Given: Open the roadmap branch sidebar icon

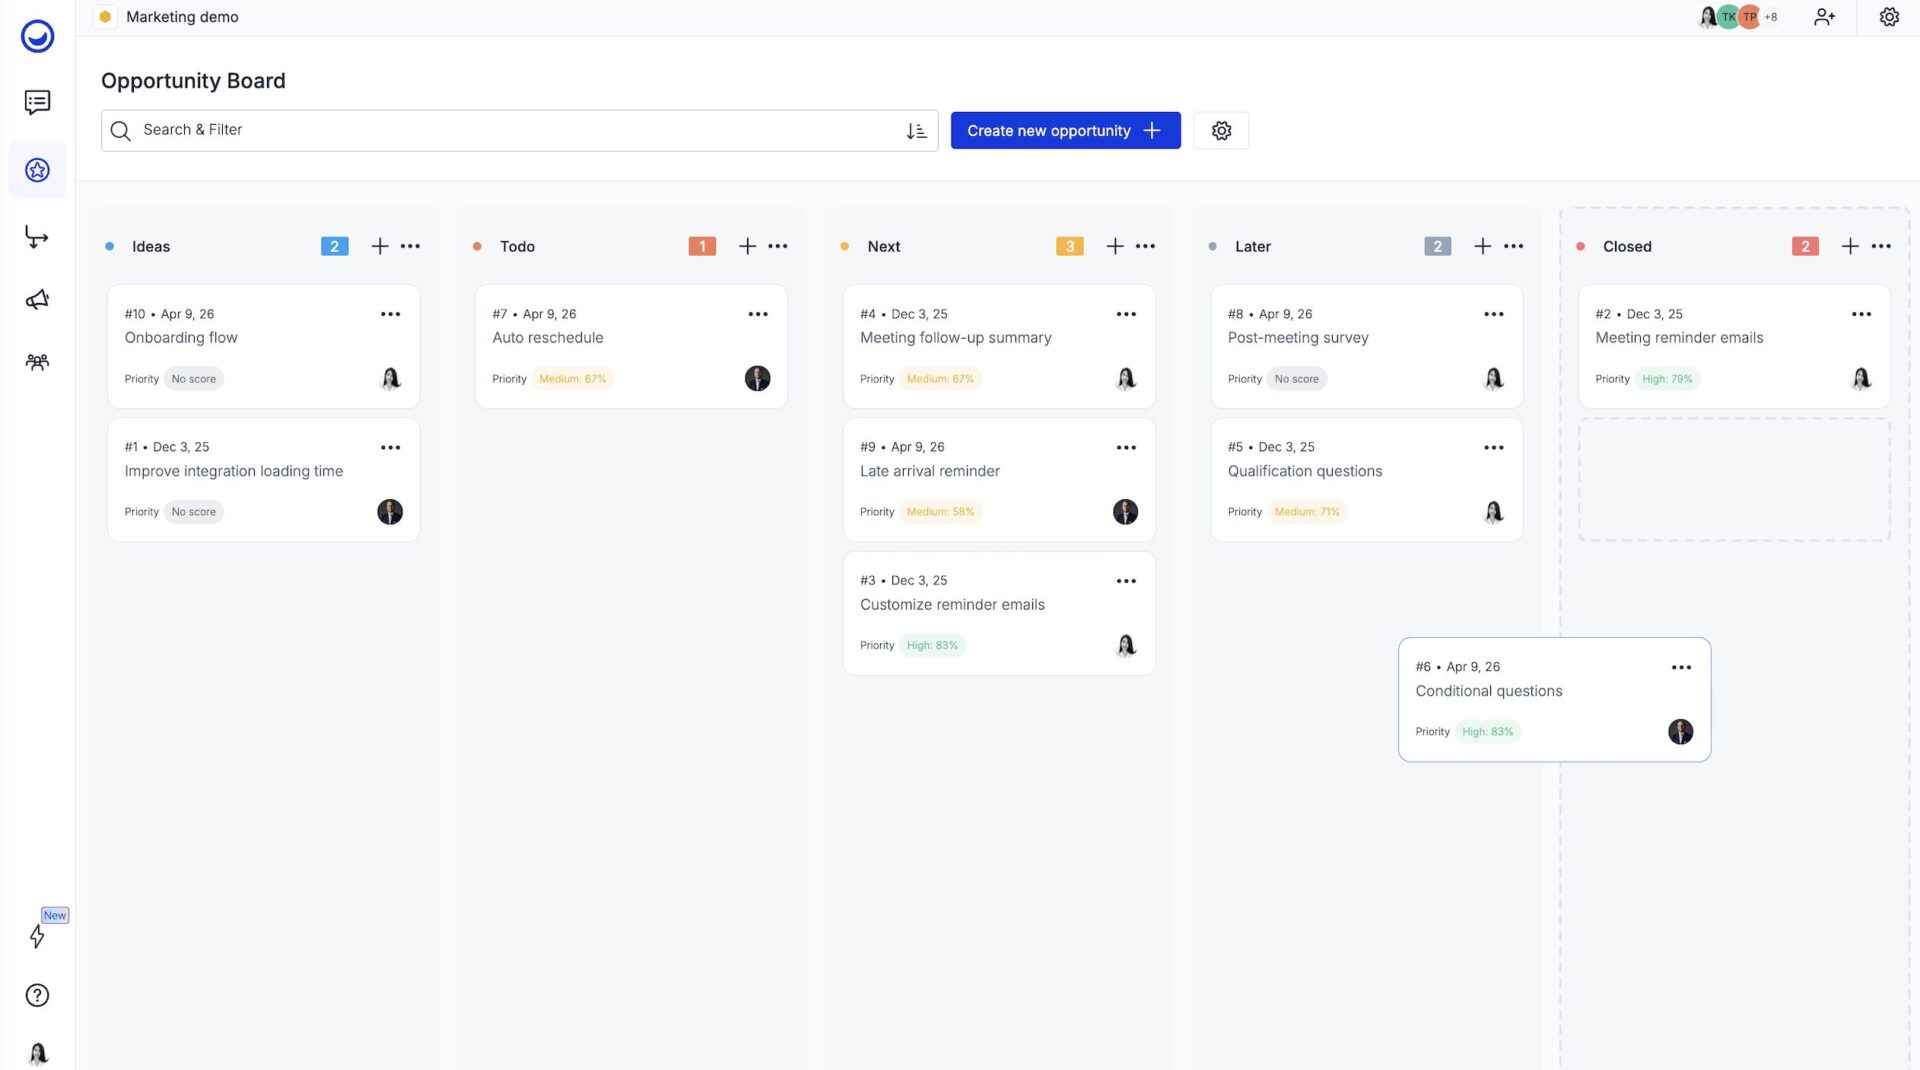Looking at the screenshot, I should [x=37, y=237].
